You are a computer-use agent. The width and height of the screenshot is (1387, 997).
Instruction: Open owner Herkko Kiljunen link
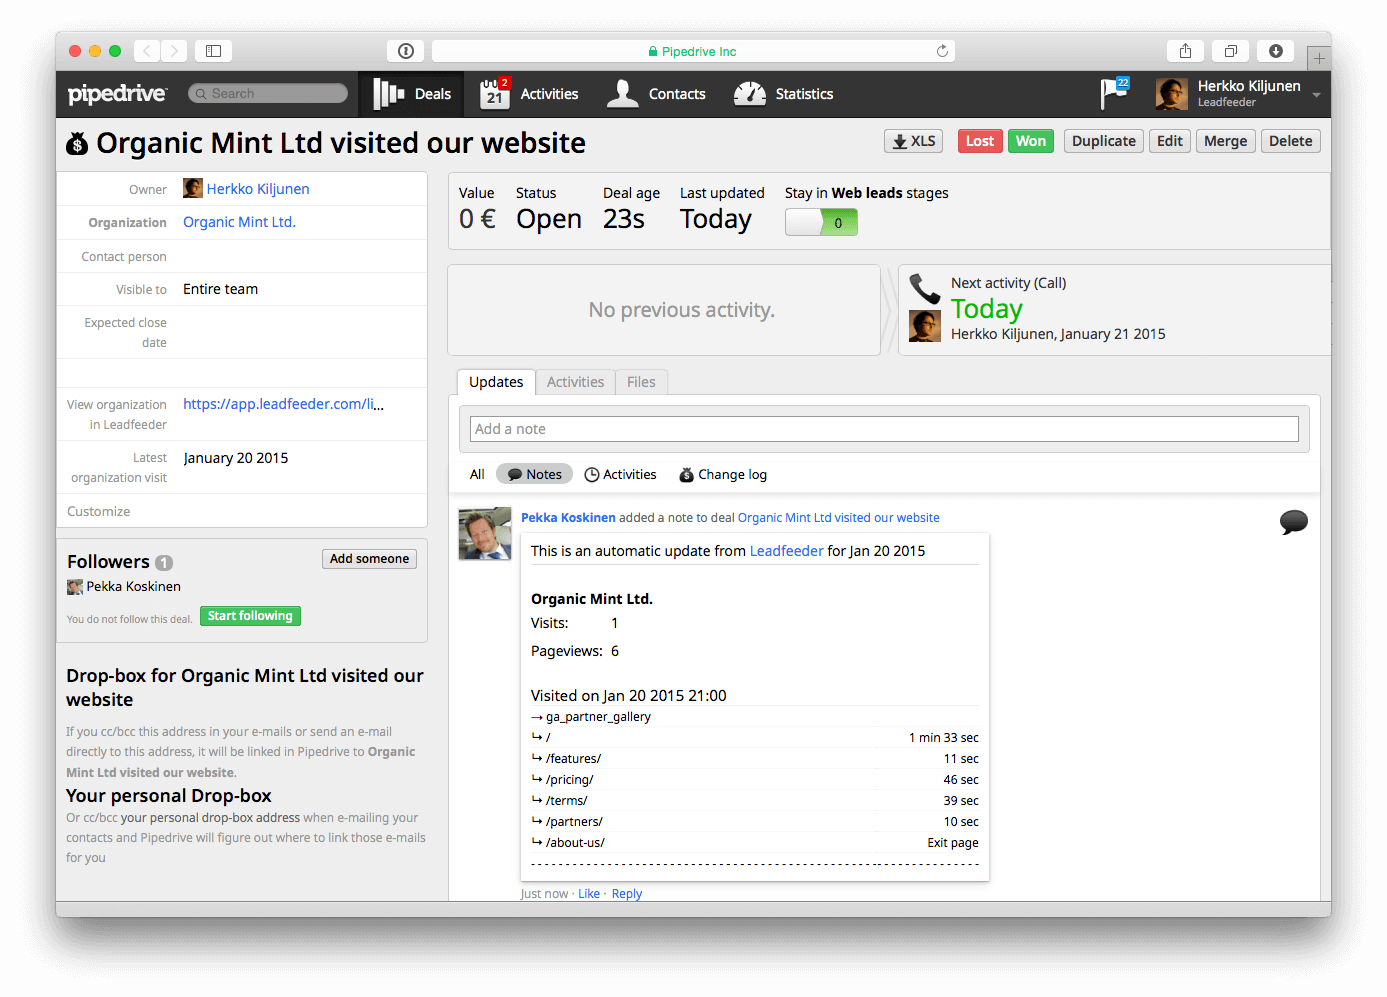[x=258, y=189]
